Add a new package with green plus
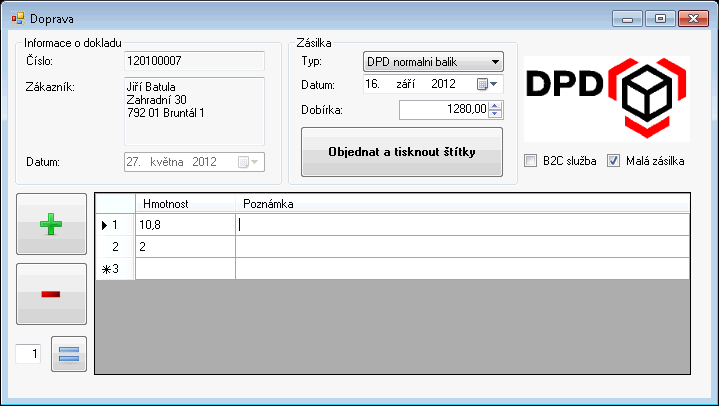The image size is (719, 406). 51,224
